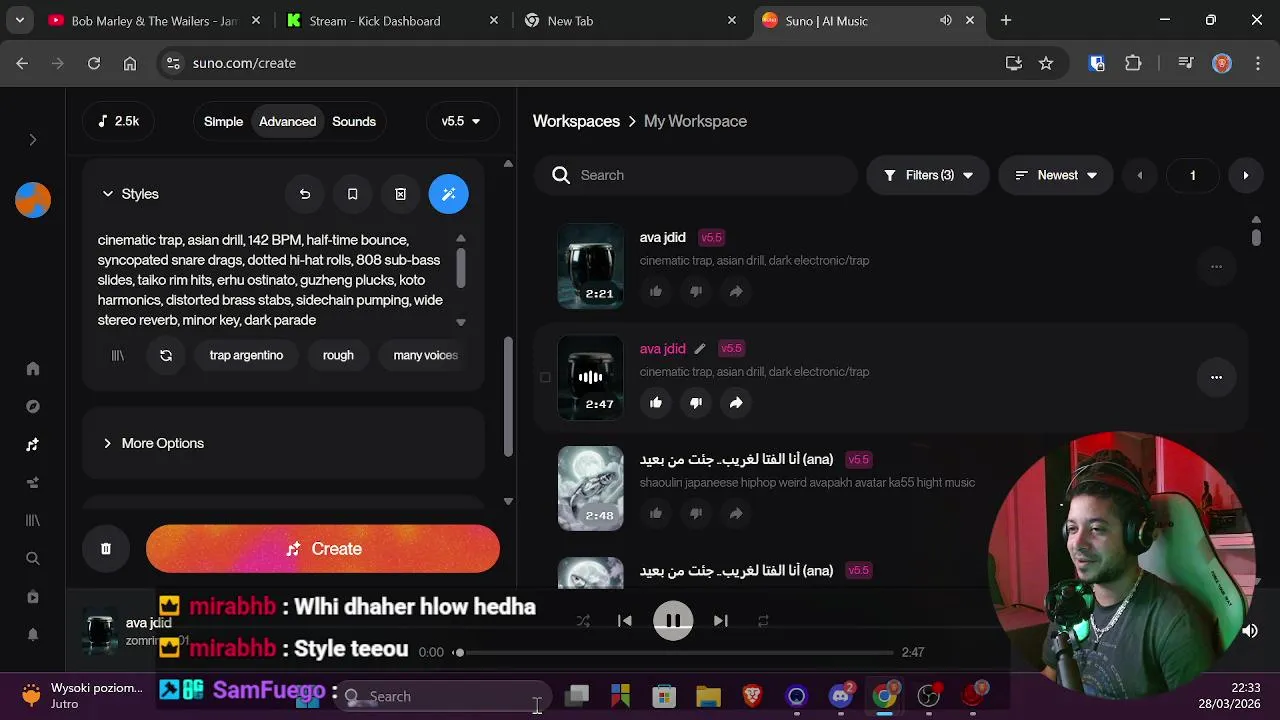Switch to Simple mode
The height and width of the screenshot is (720, 1280).
tap(223, 121)
